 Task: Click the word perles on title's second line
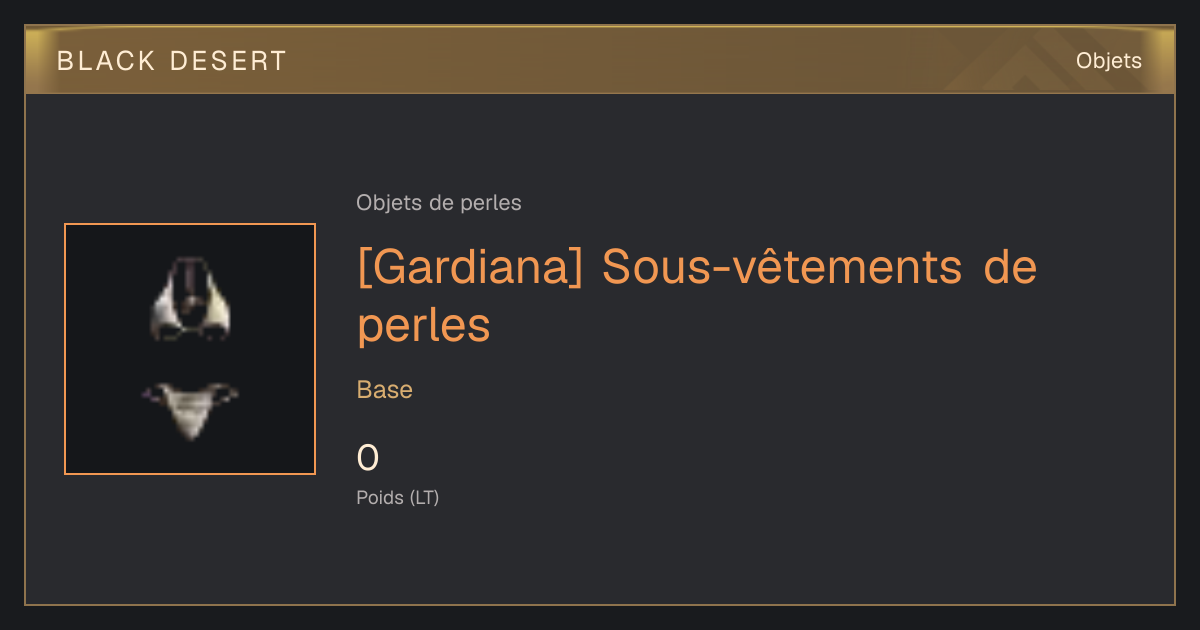[x=424, y=327]
